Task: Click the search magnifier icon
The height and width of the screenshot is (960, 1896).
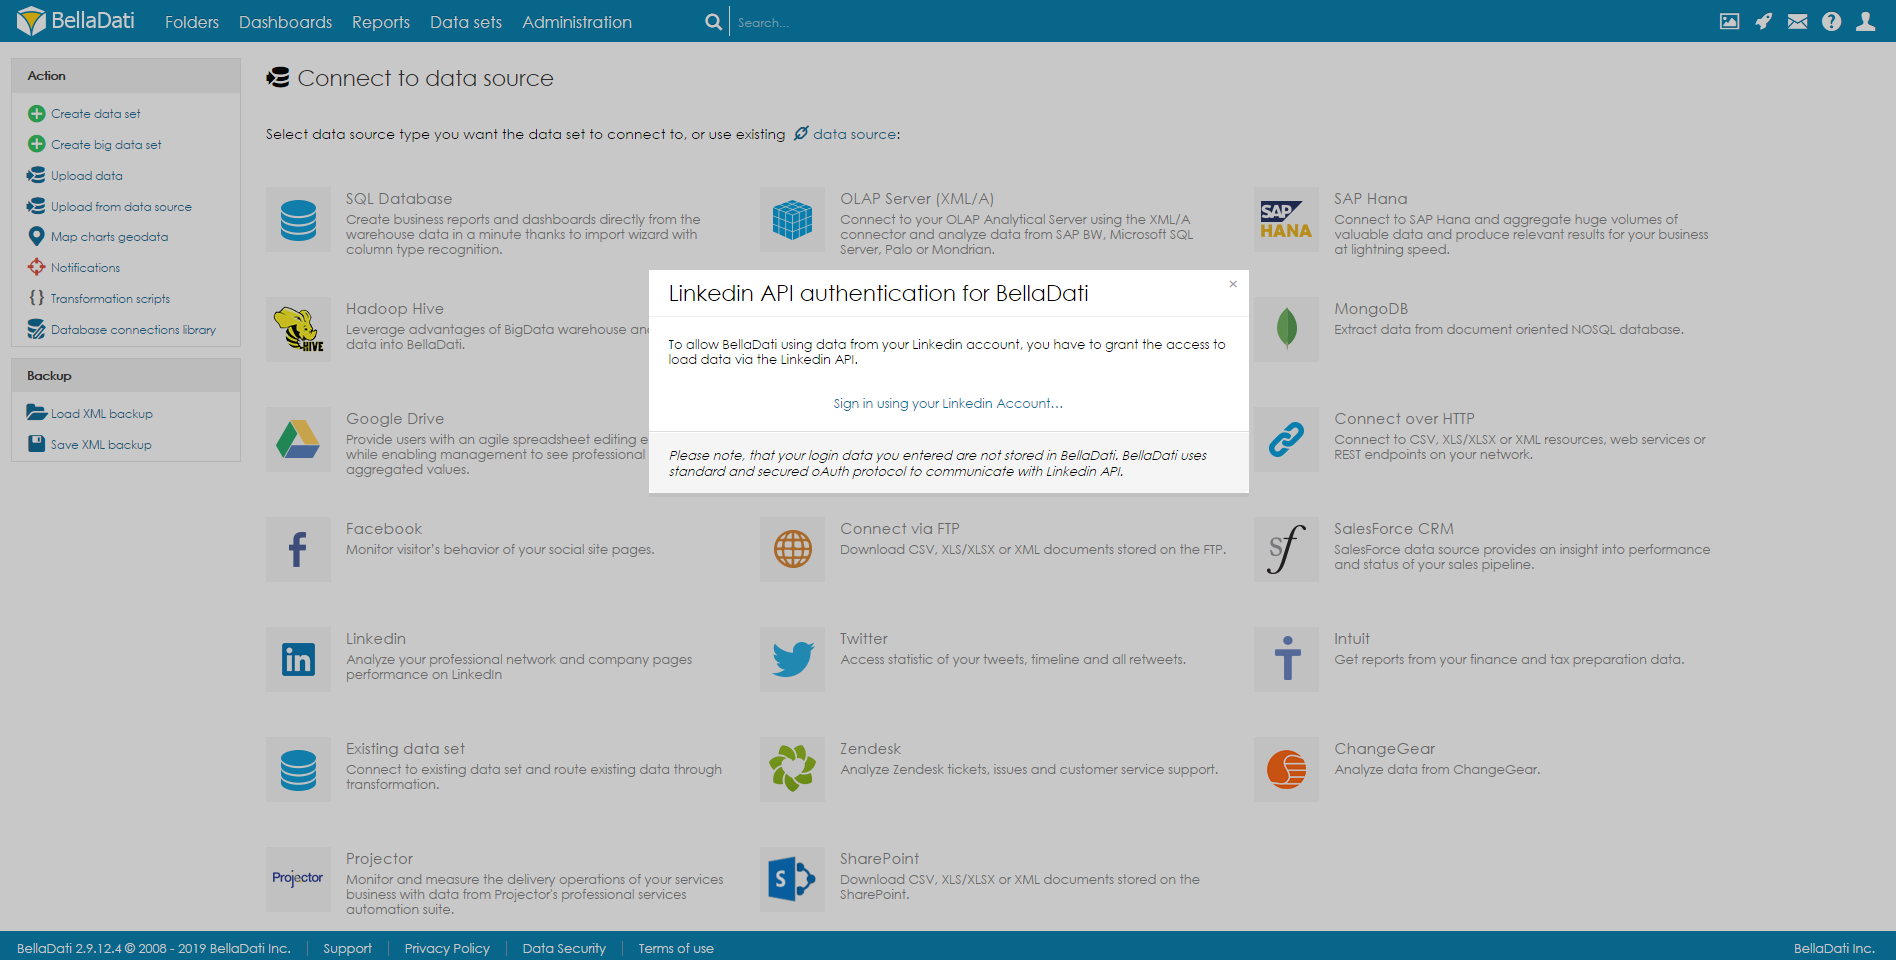Action: (x=713, y=22)
